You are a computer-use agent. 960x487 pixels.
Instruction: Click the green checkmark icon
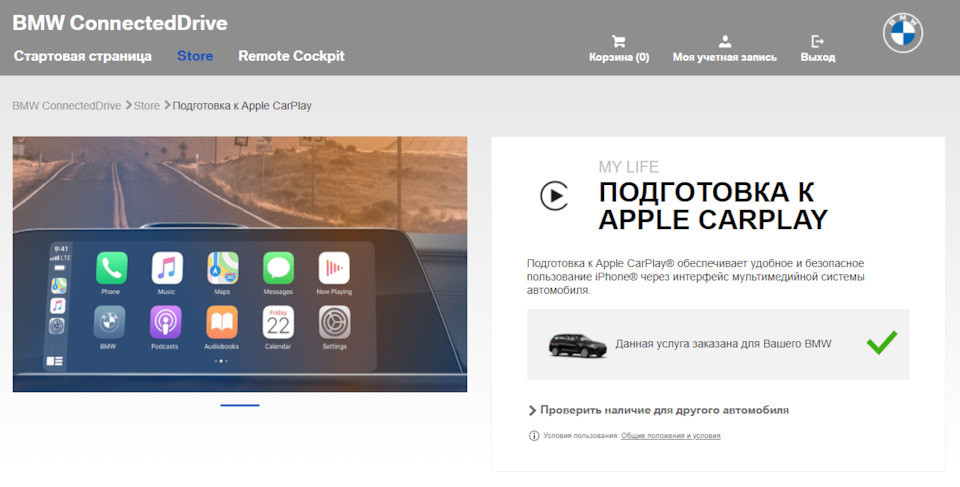[882, 342]
